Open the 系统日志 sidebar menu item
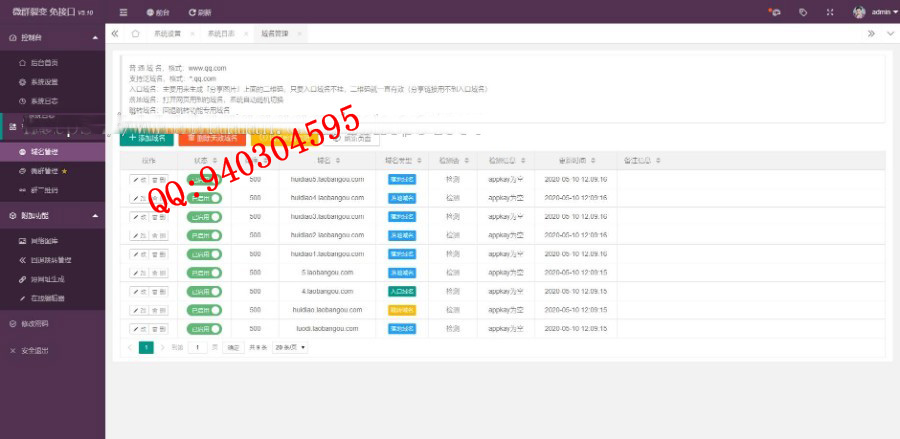The width and height of the screenshot is (900, 439). point(44,101)
